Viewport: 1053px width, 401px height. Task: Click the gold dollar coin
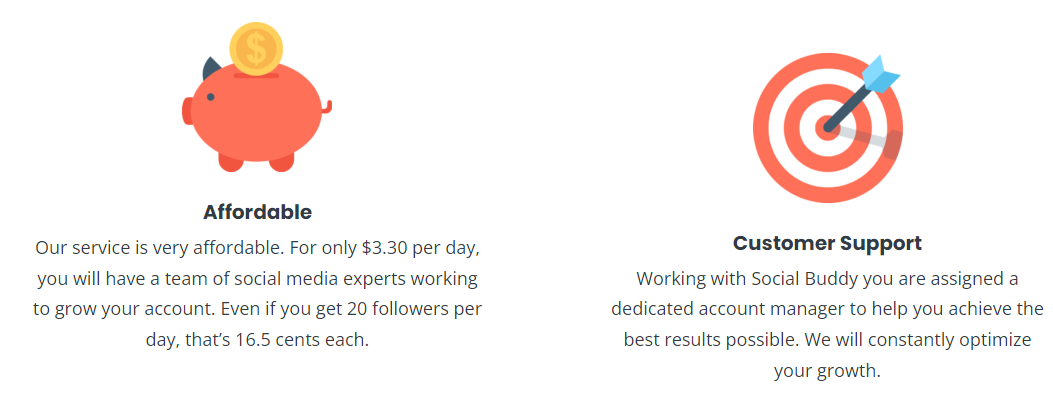coord(256,47)
